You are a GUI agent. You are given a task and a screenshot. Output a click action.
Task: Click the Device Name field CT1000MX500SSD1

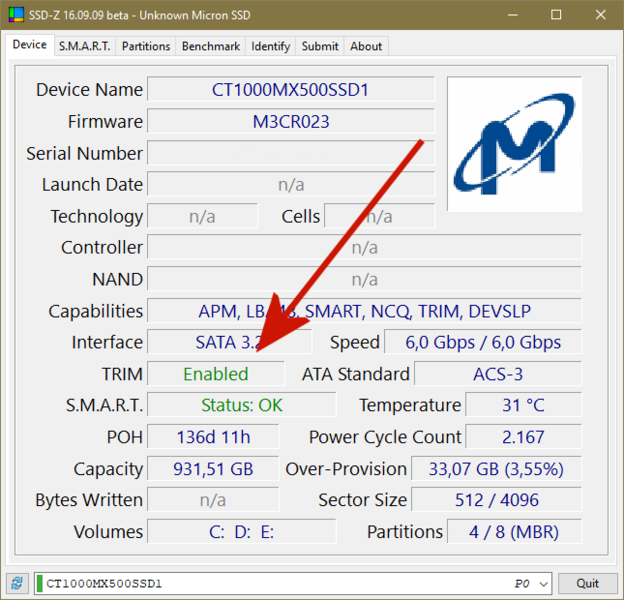(x=290, y=90)
